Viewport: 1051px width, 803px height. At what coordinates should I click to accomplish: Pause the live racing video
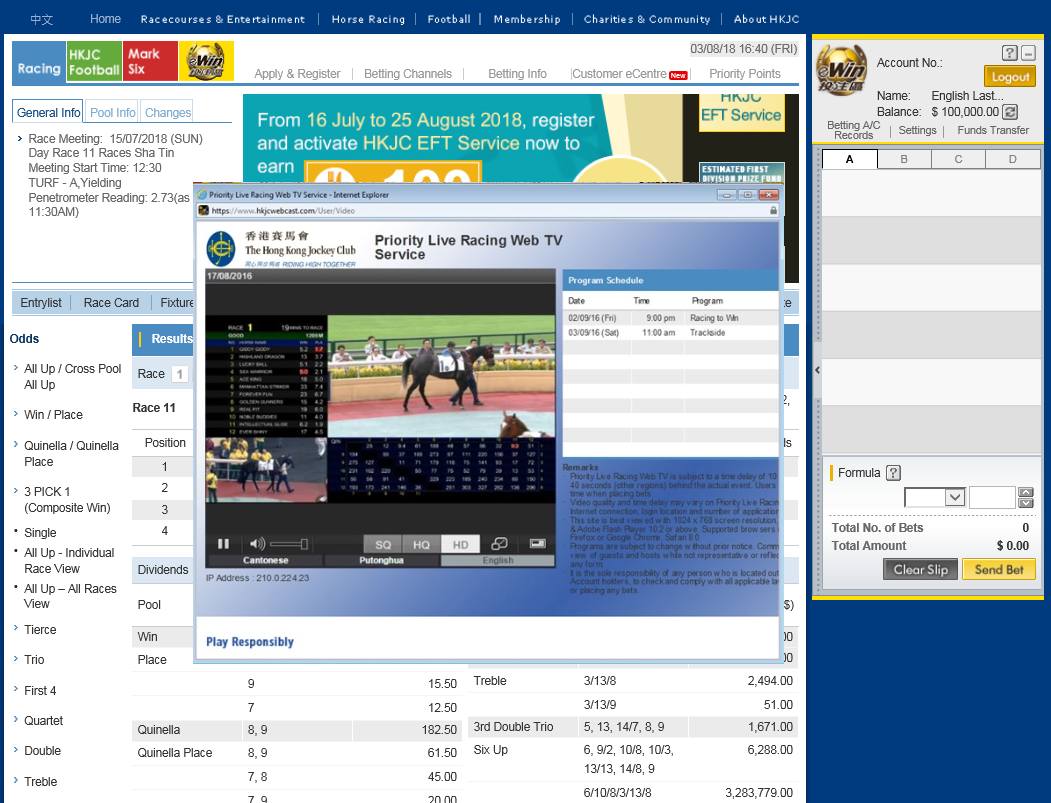(x=224, y=544)
